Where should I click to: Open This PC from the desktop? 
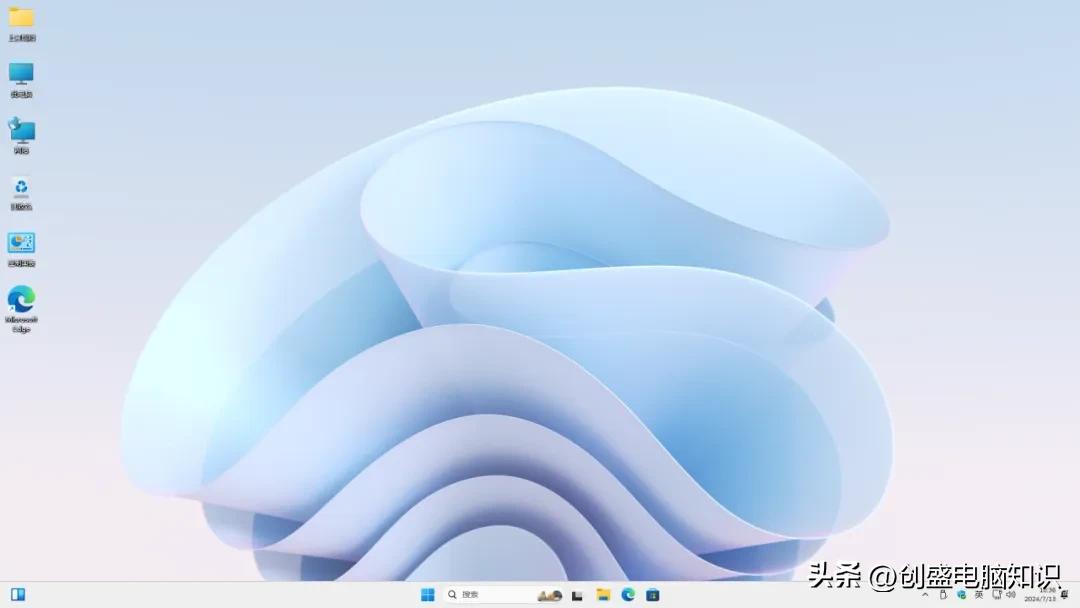click(x=22, y=75)
